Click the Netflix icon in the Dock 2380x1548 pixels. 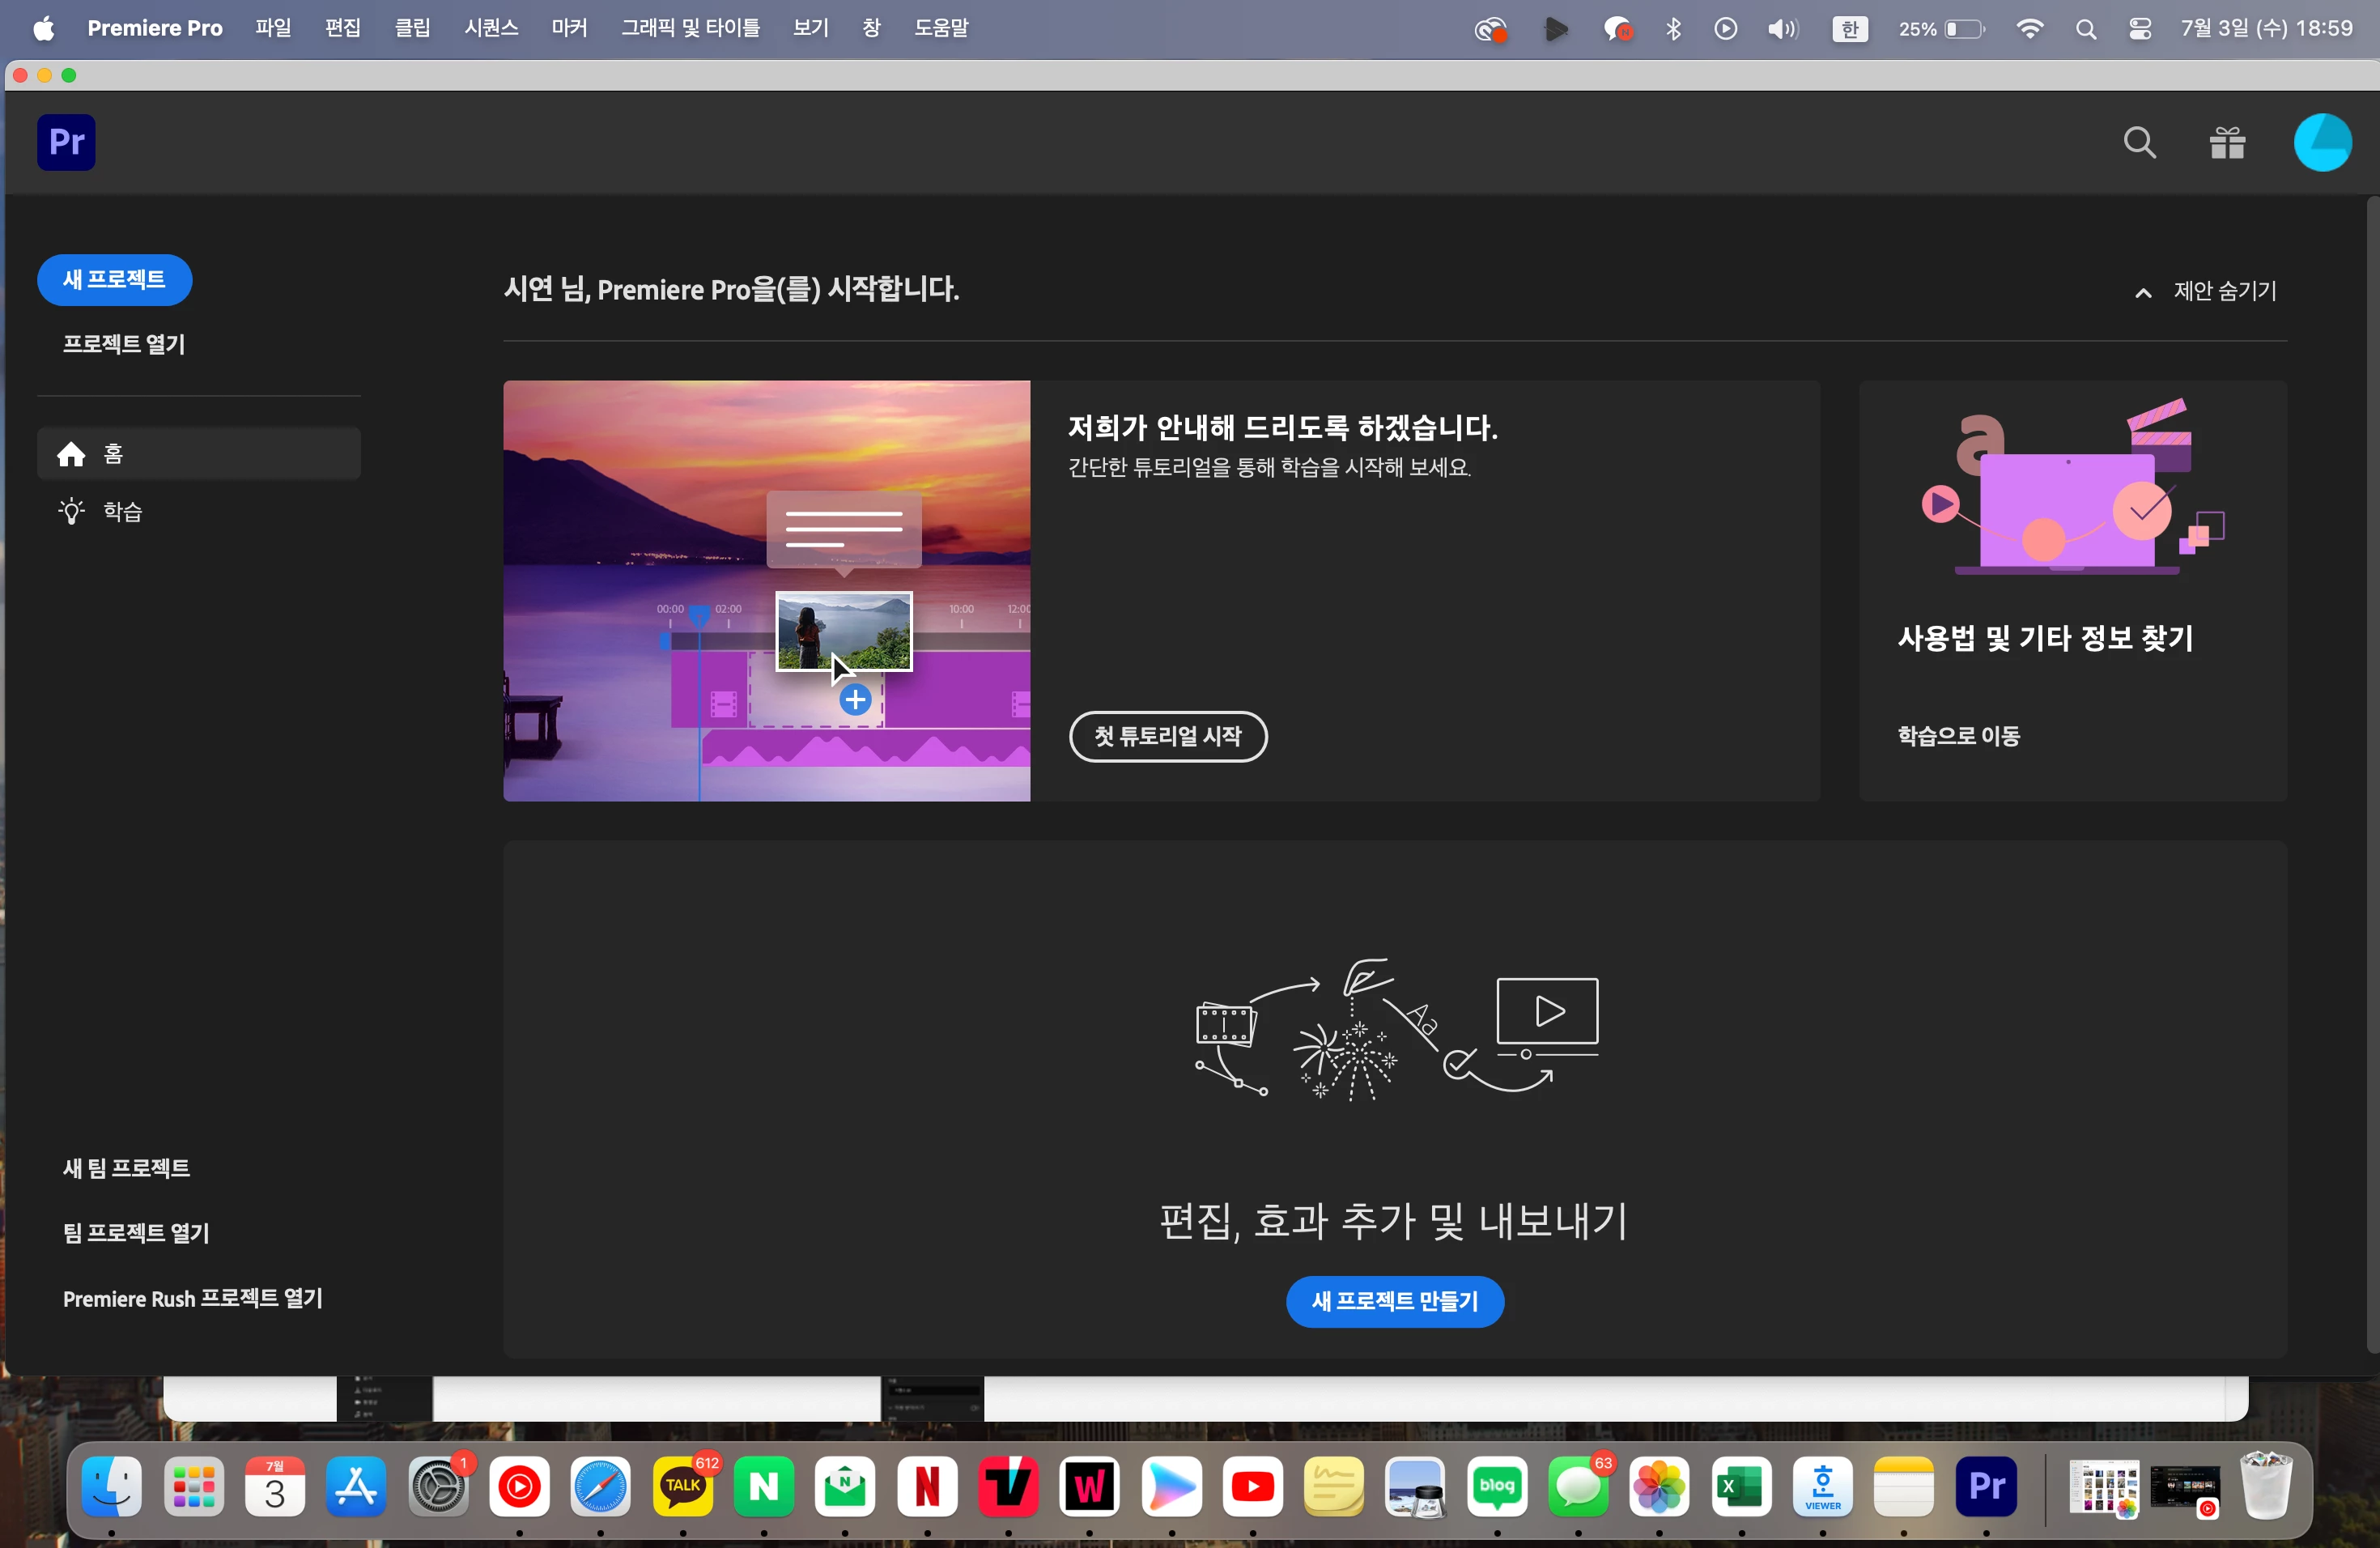pos(926,1487)
